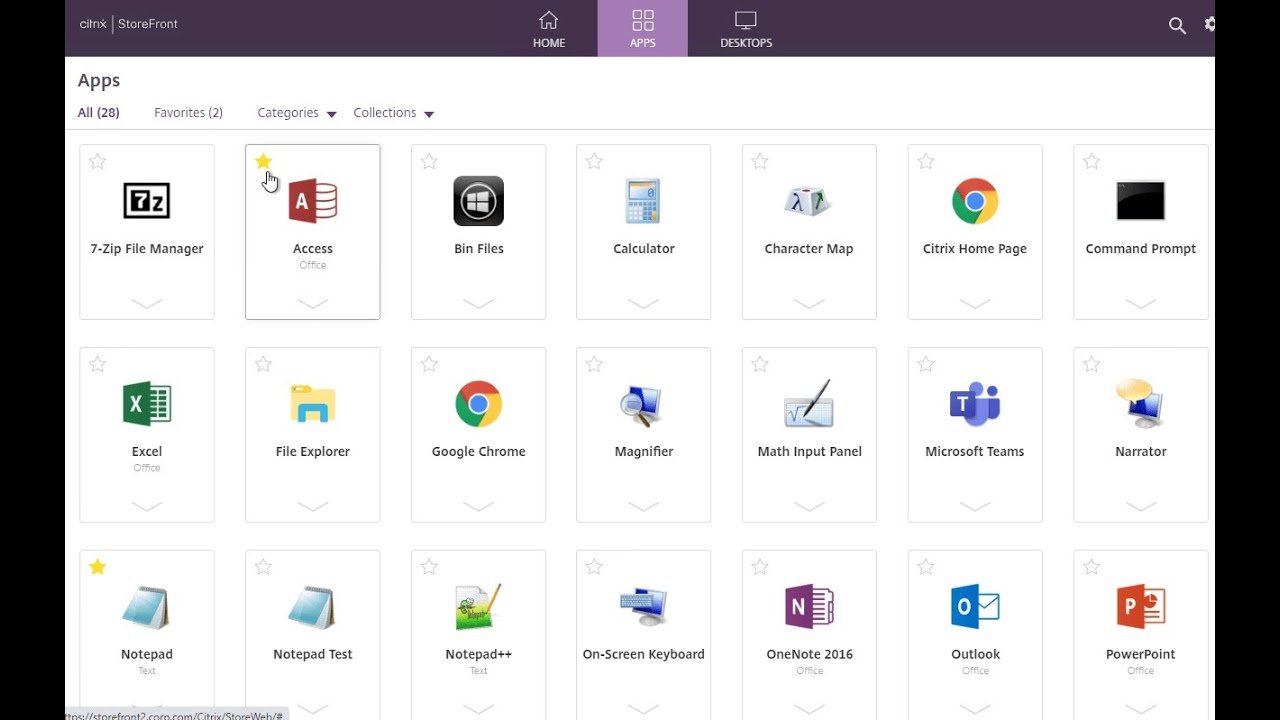Star the Narrator app tile
The image size is (1280, 720).
point(1092,364)
